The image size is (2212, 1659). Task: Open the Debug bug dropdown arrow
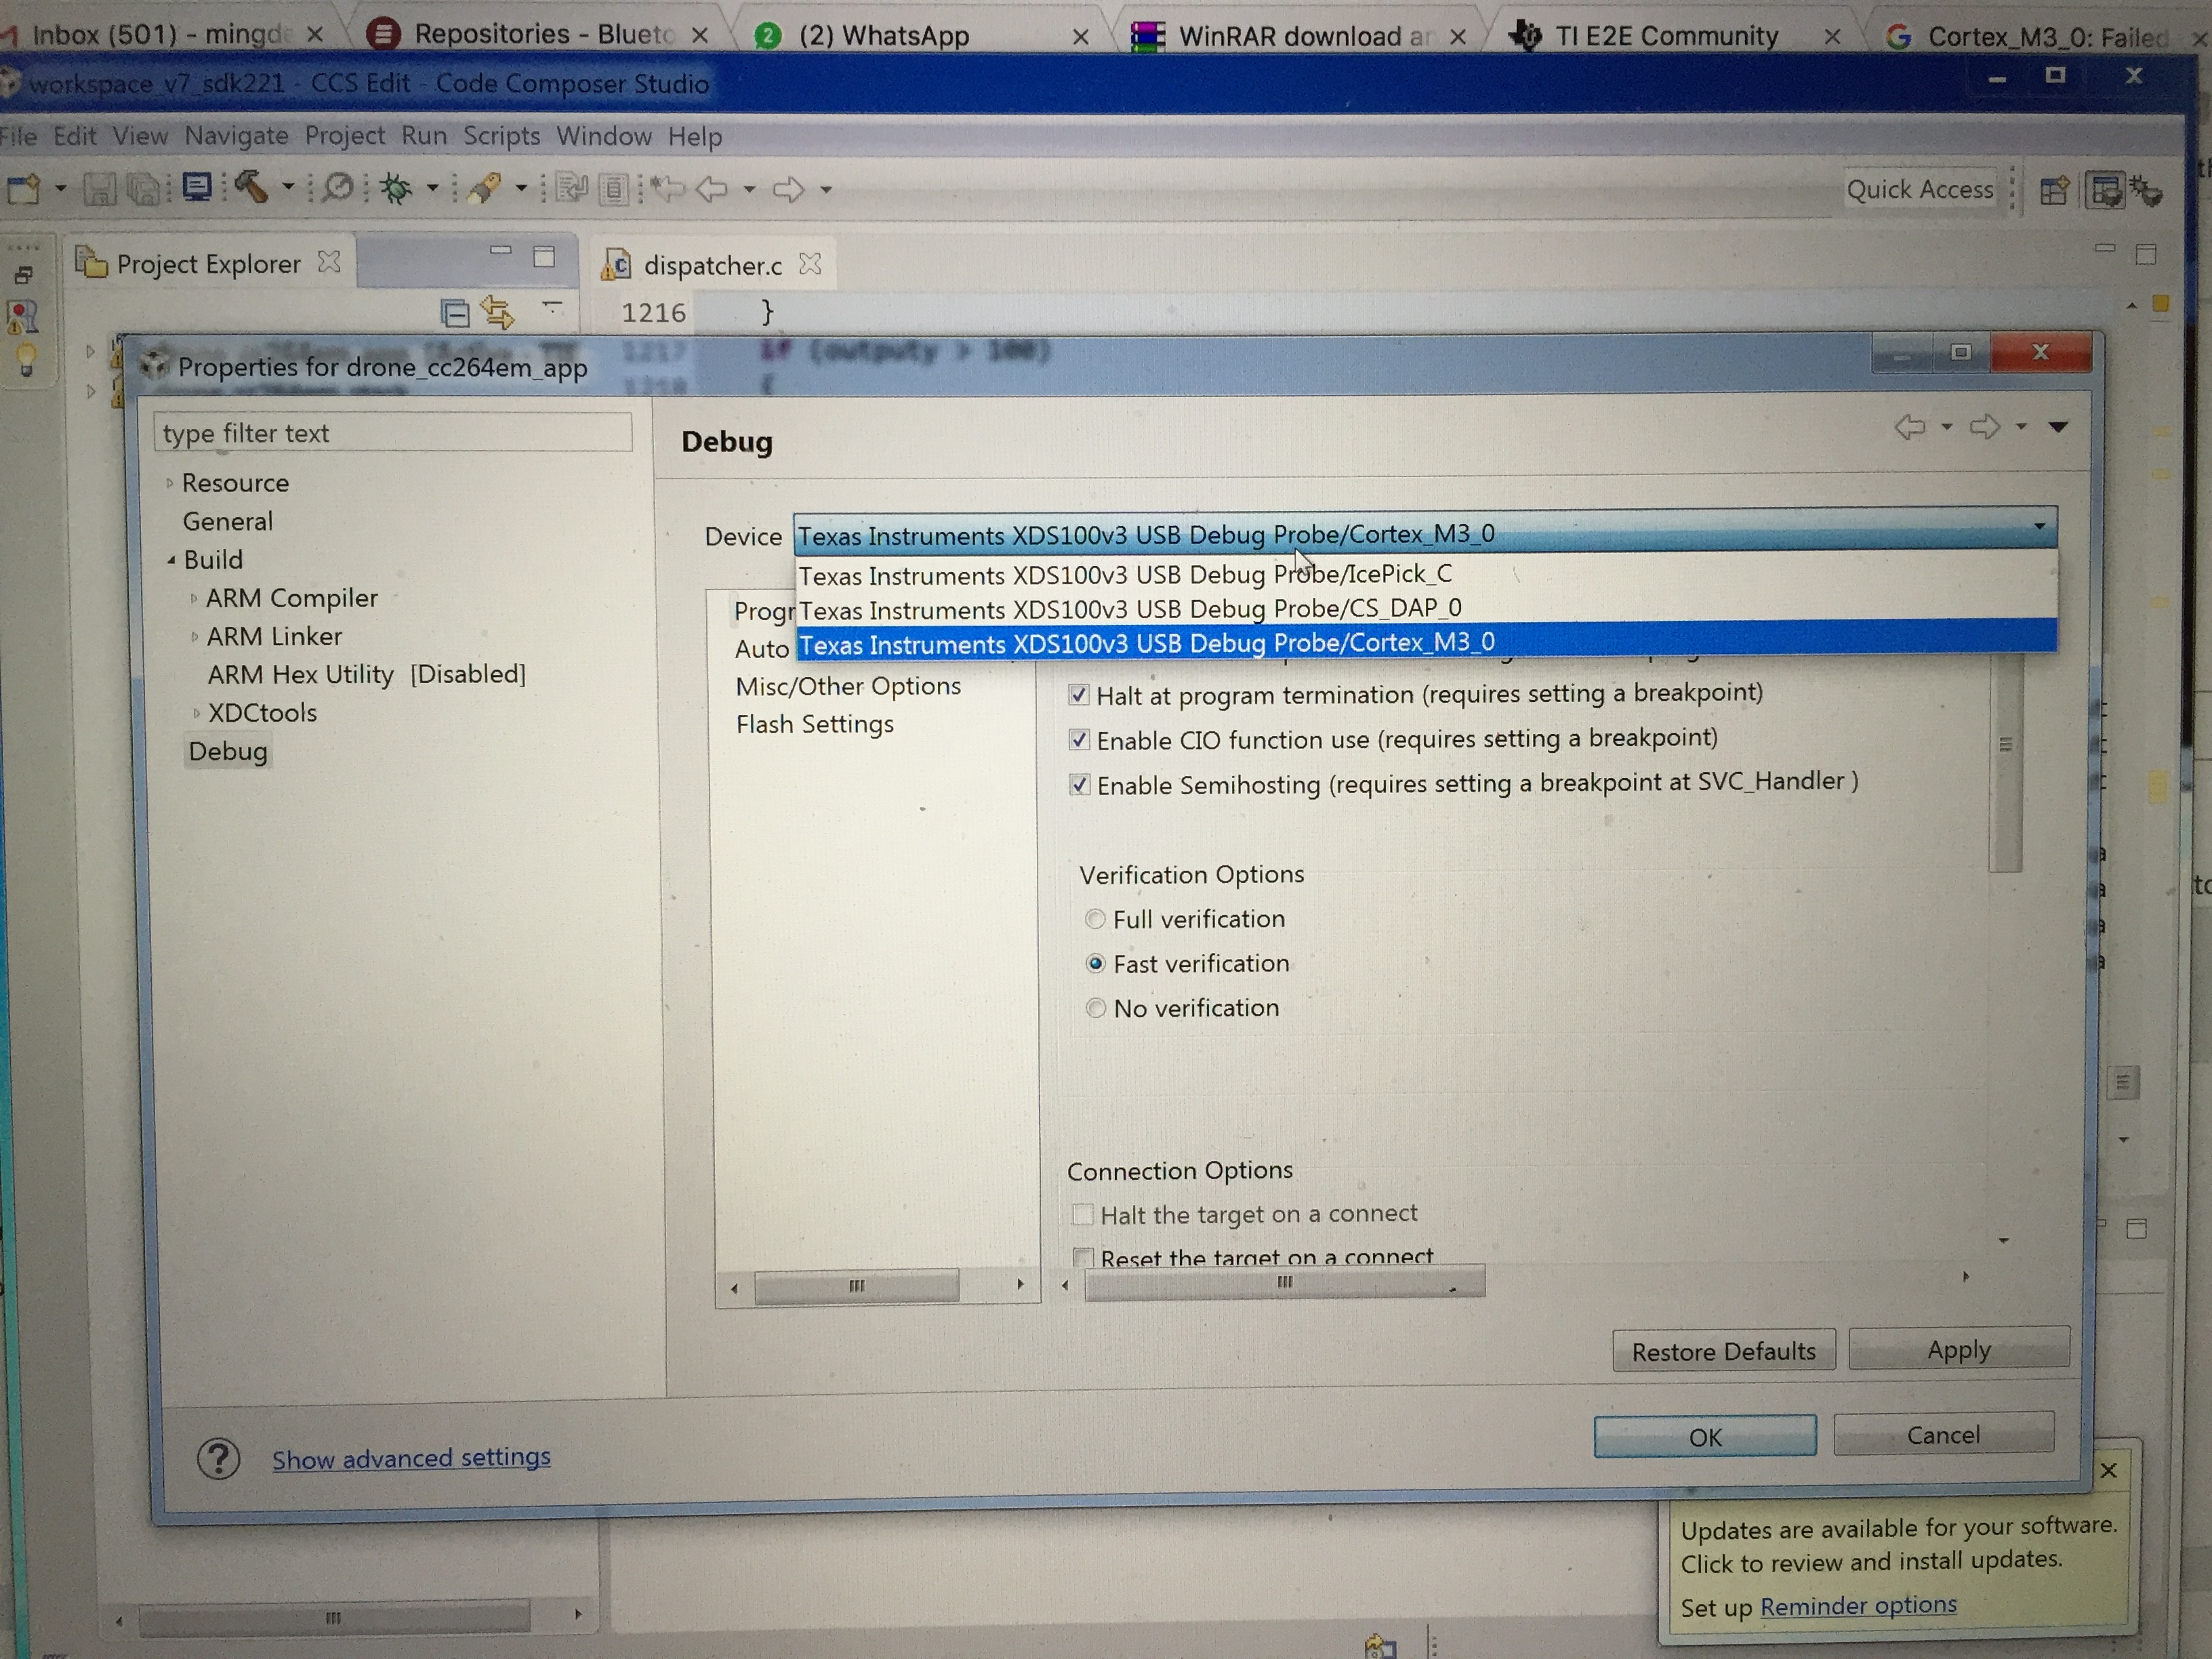click(x=433, y=188)
